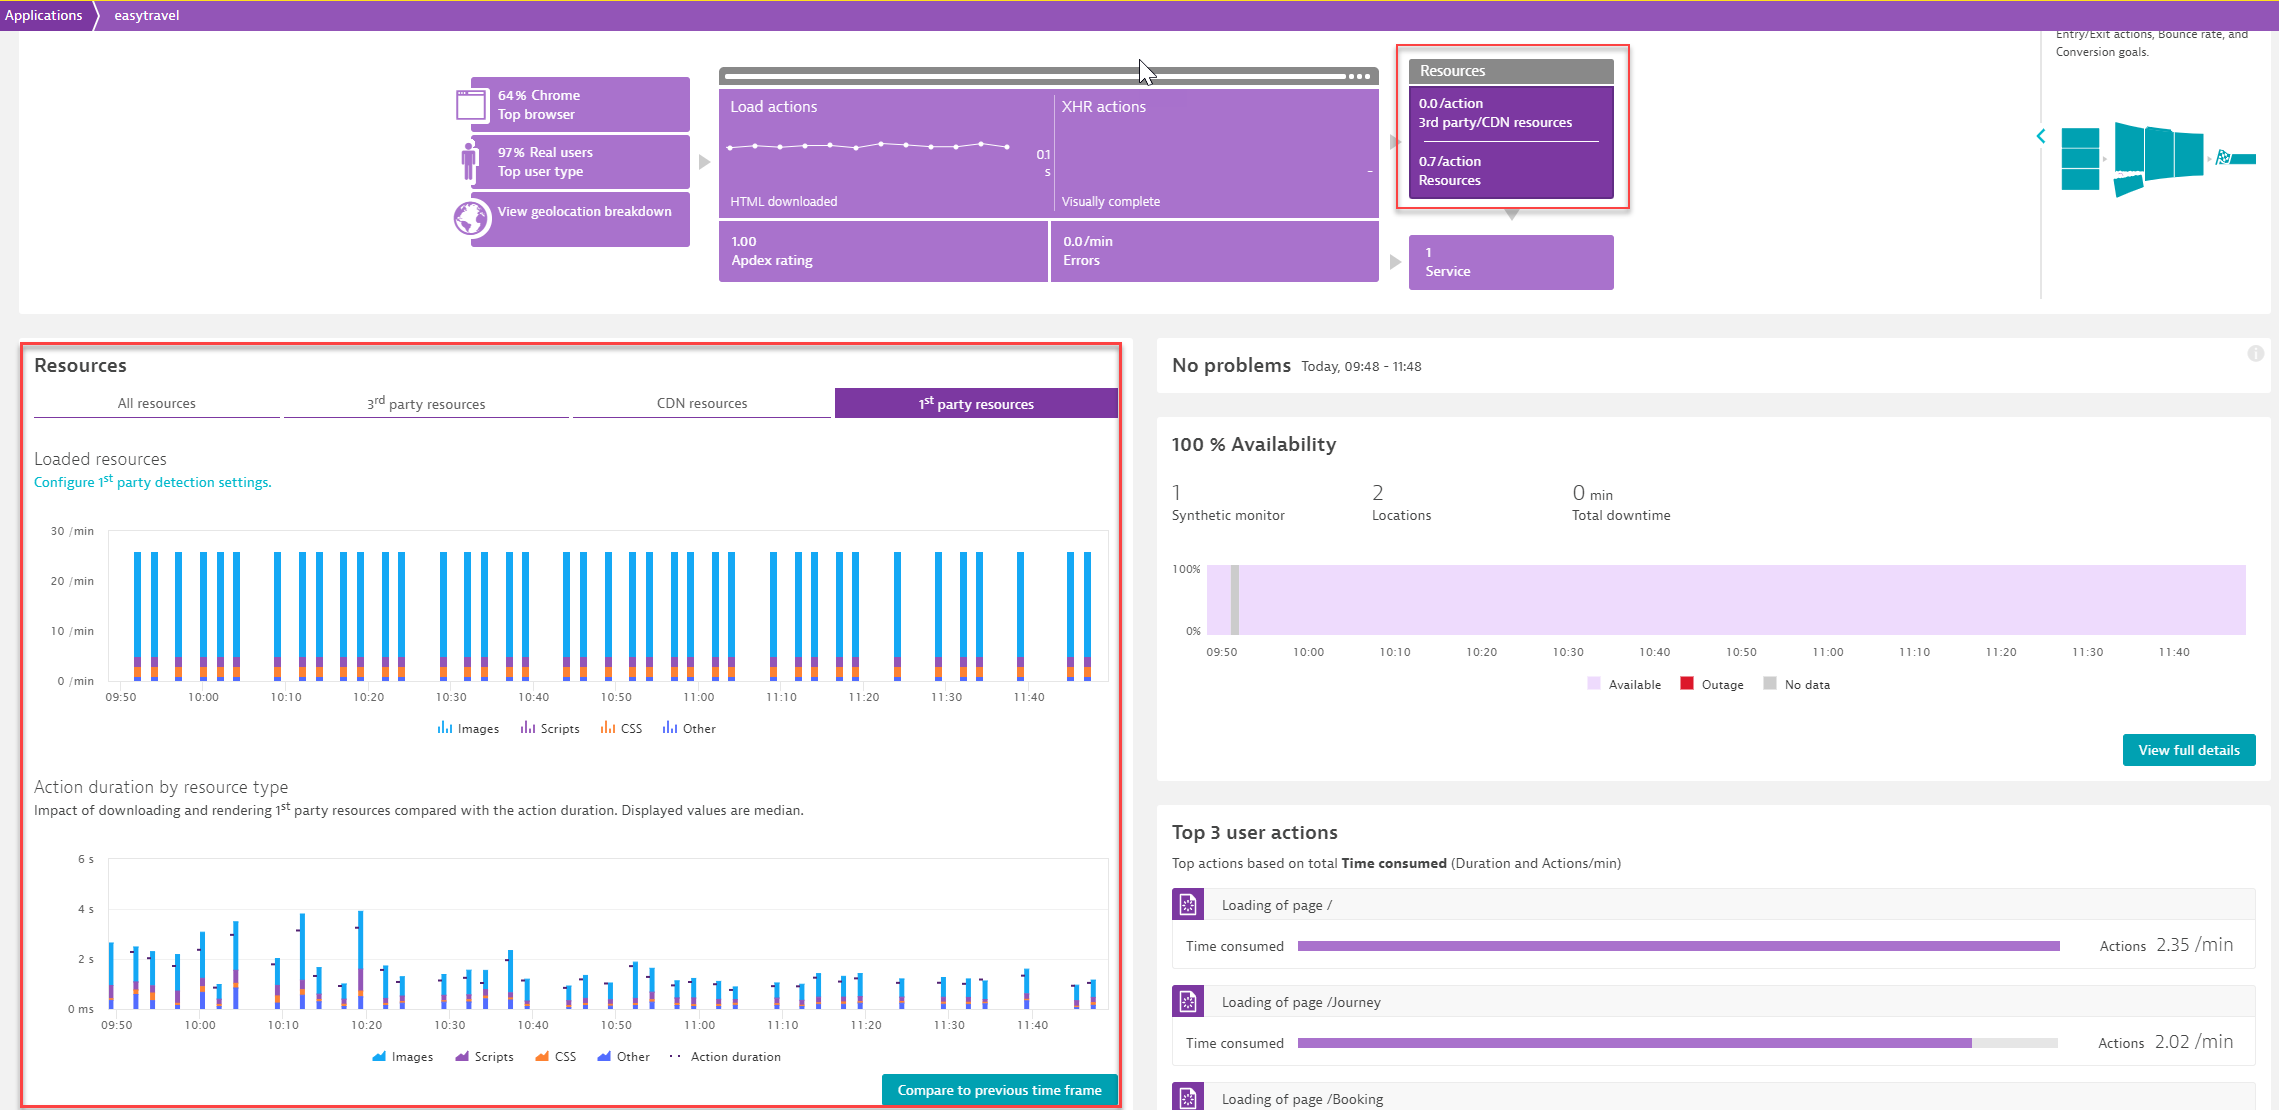Click 'Synthetic monitor' label
The width and height of the screenshot is (2279, 1110).
tap(1228, 515)
